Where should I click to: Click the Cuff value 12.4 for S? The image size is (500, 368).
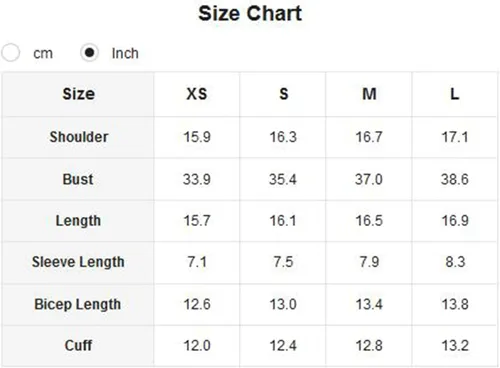283,345
